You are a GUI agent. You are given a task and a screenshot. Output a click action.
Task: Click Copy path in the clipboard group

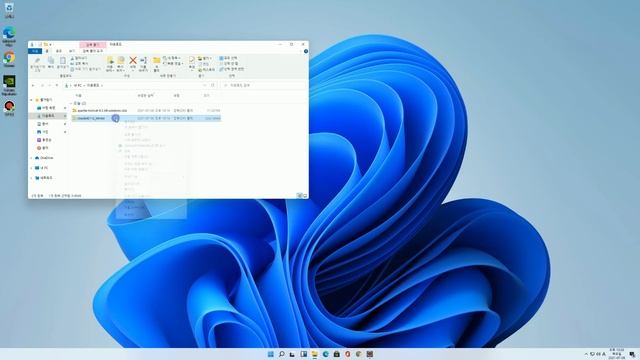(80, 64)
